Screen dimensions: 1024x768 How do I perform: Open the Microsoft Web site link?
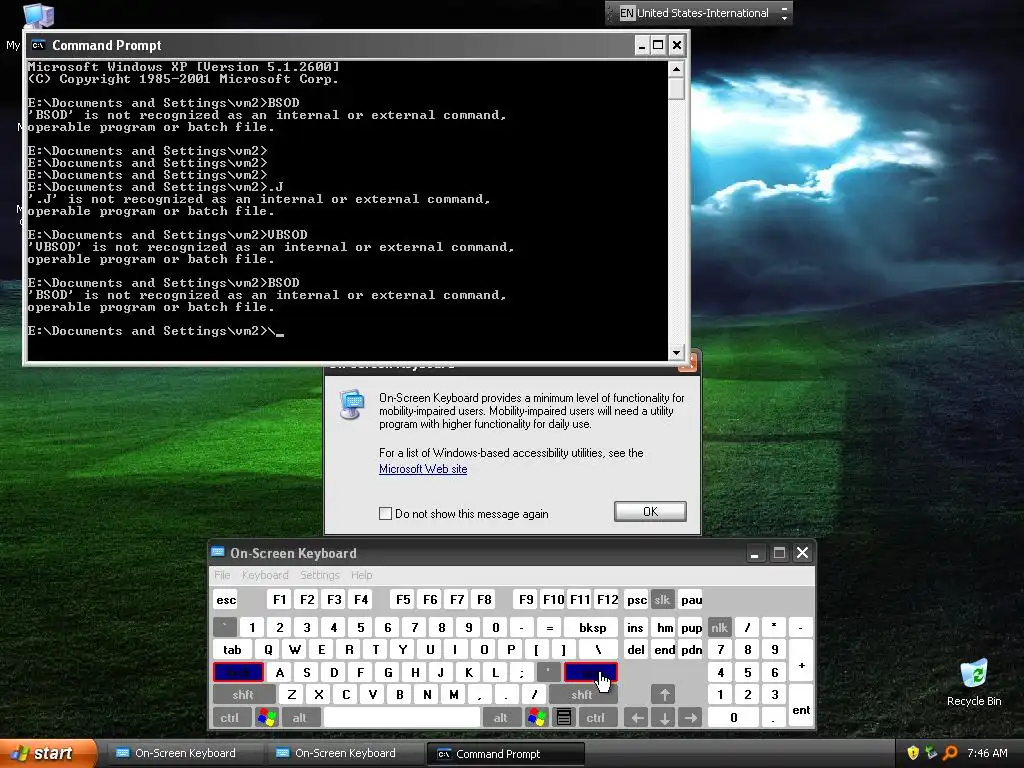pyautogui.click(x=423, y=469)
